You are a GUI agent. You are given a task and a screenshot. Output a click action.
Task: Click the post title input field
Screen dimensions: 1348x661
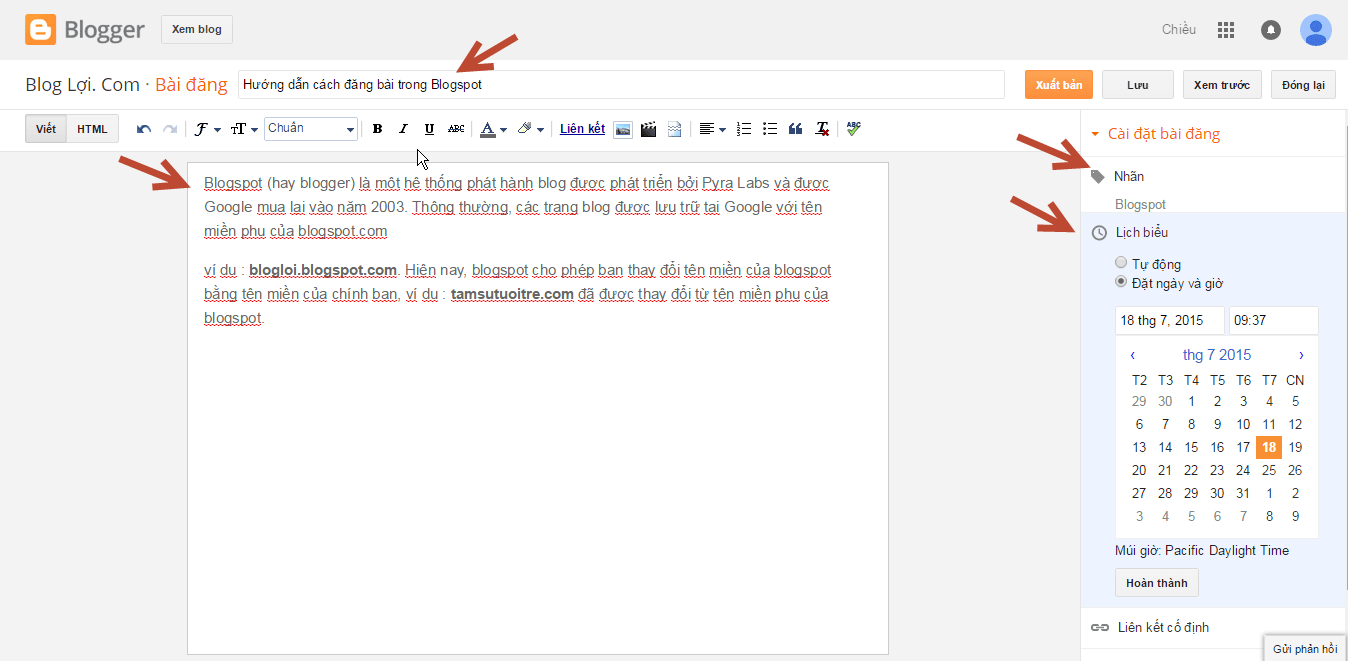click(x=620, y=85)
